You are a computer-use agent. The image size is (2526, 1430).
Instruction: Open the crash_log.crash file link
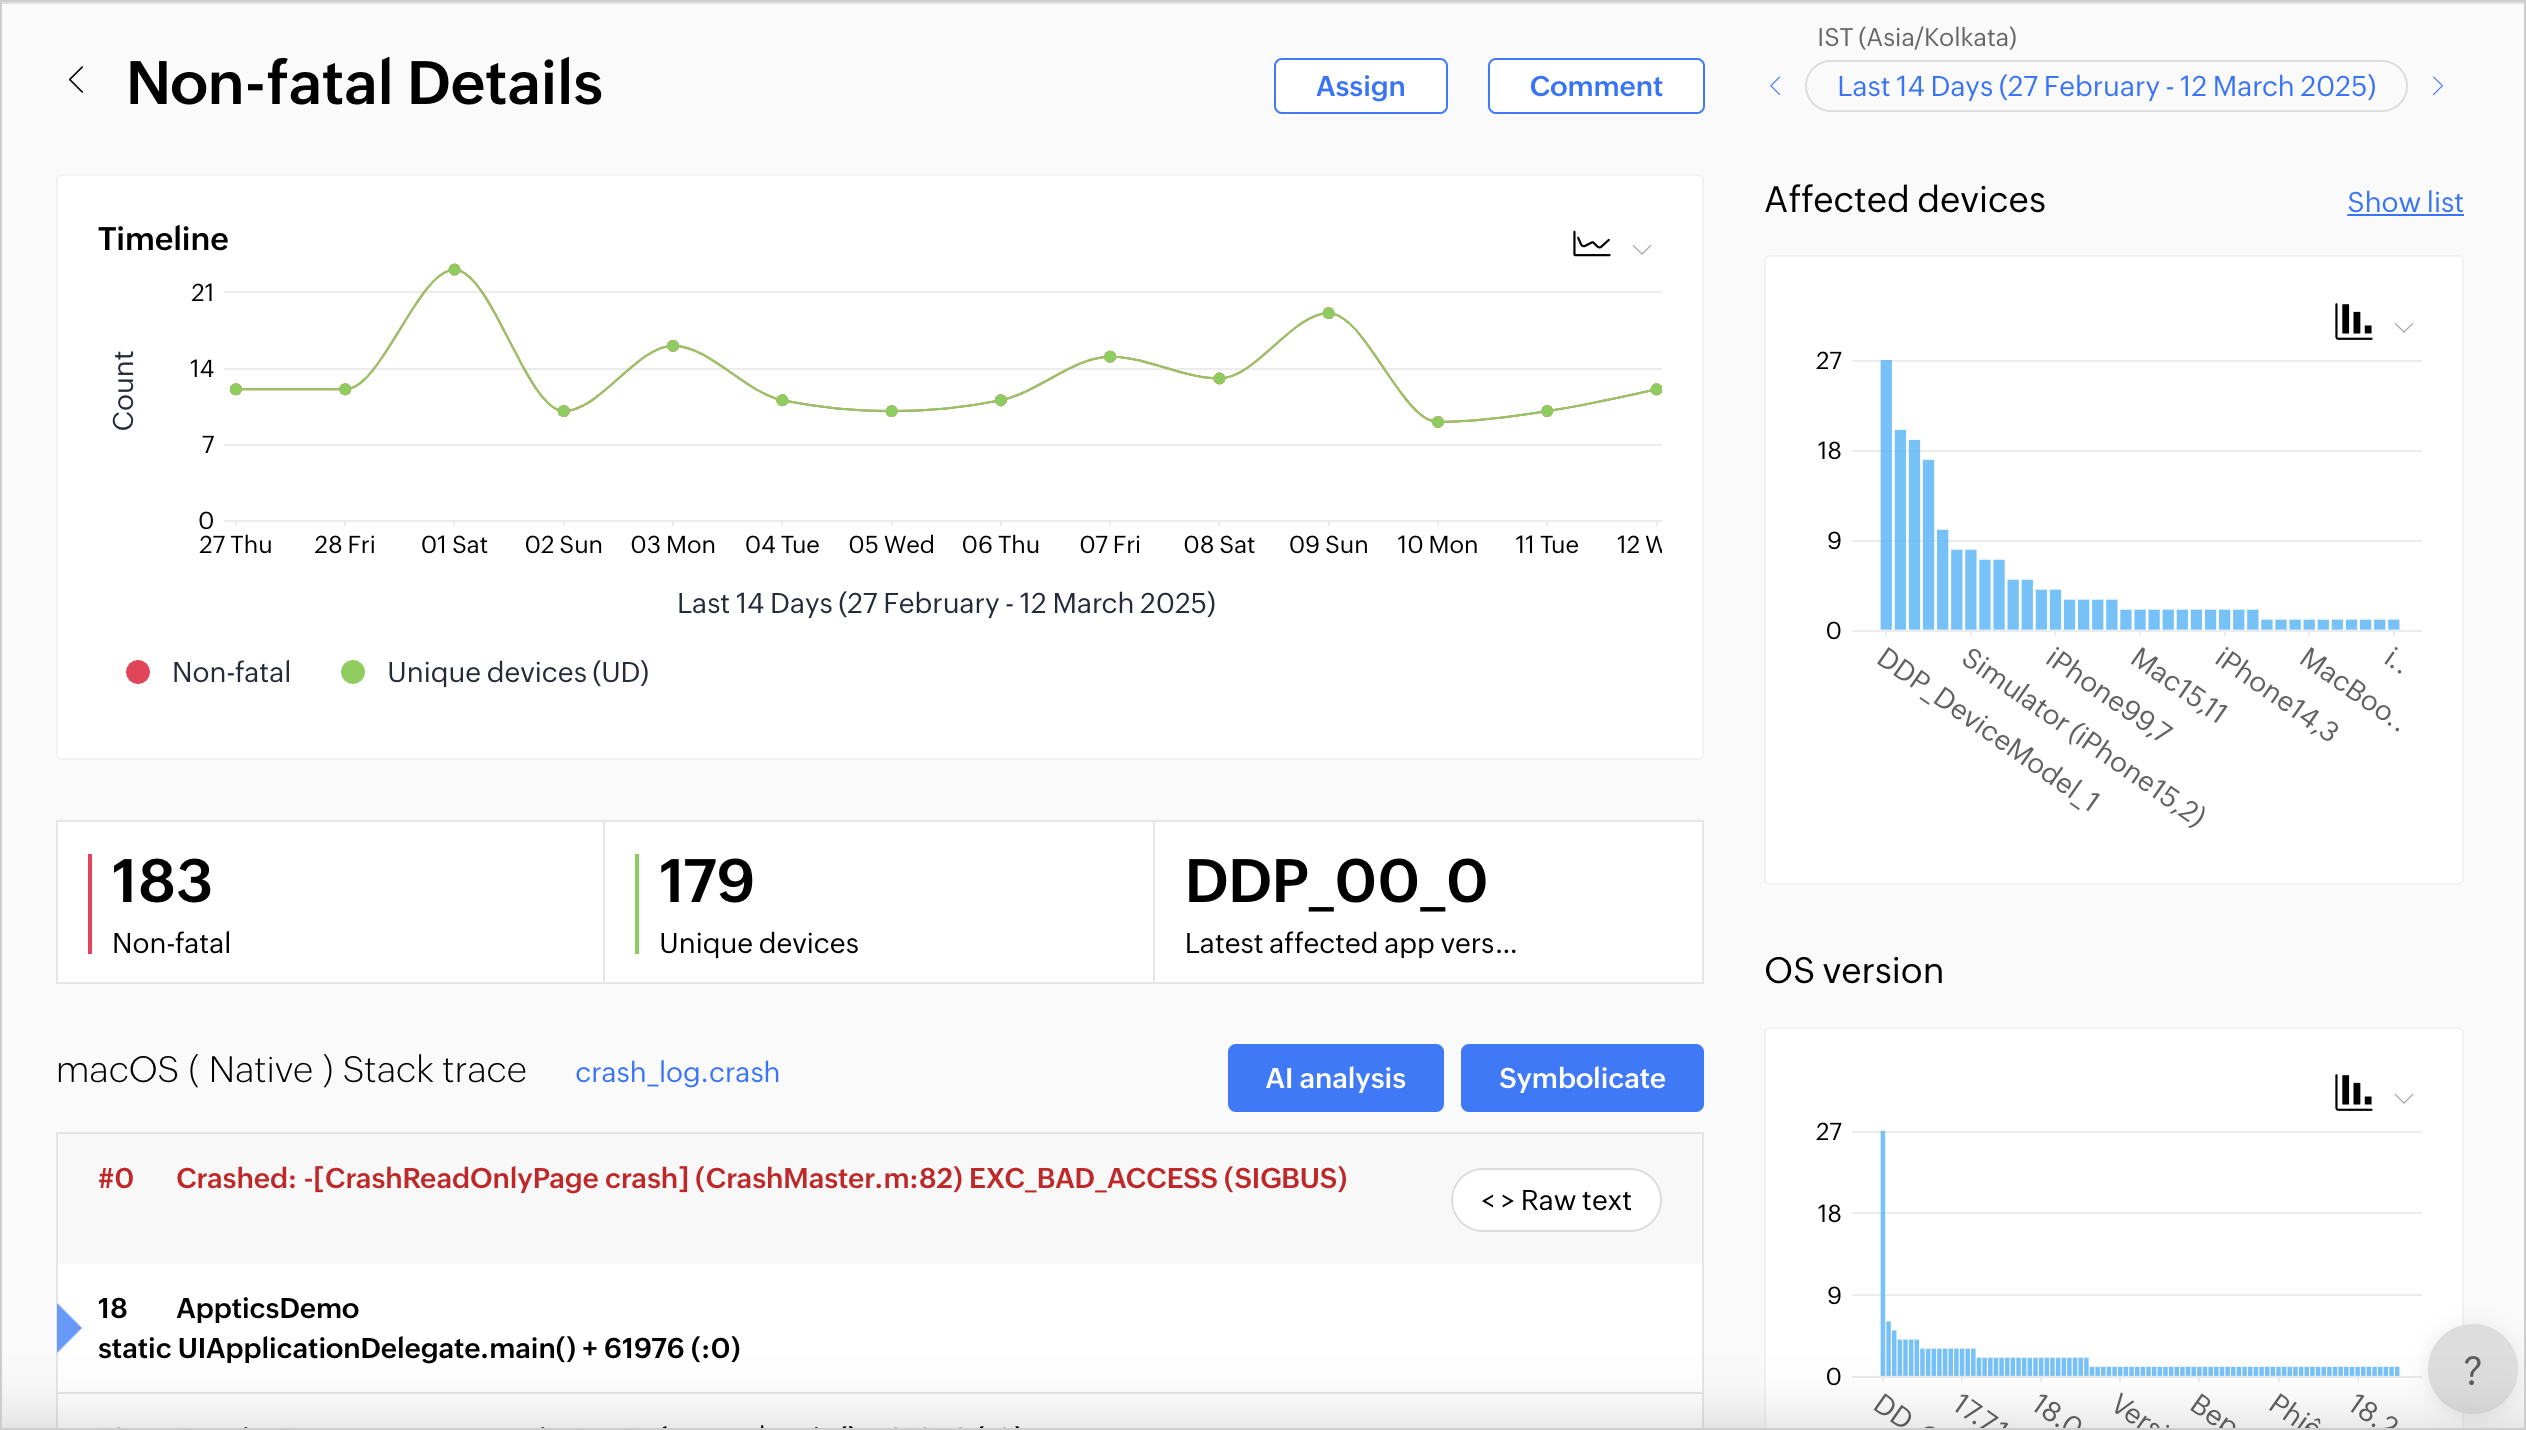(x=677, y=1072)
